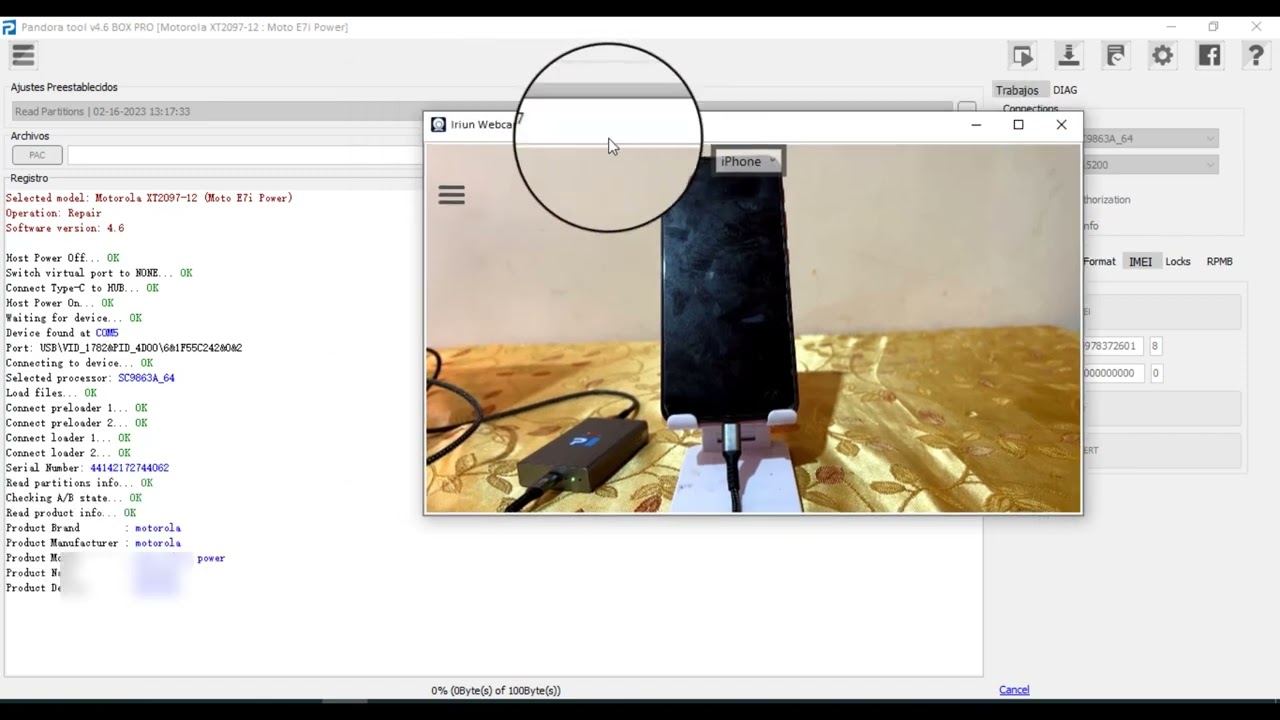Image resolution: width=1280 pixels, height=720 pixels.
Task: Click 'Software version: 4.6' log line
Action: pyautogui.click(x=65, y=228)
